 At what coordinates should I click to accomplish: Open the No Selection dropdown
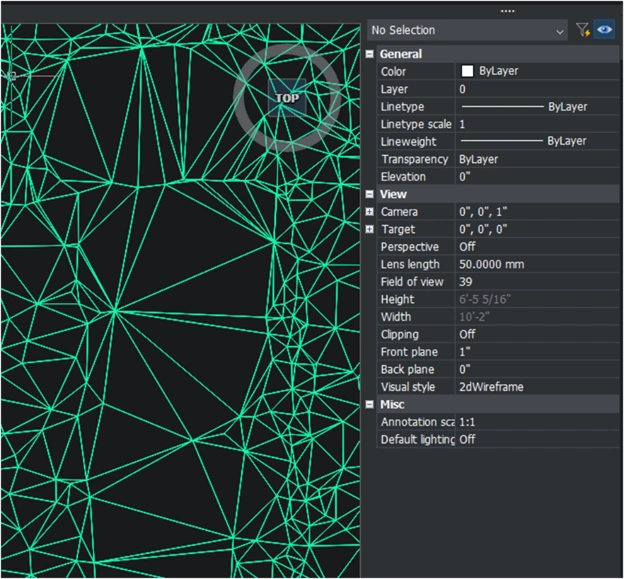point(467,30)
